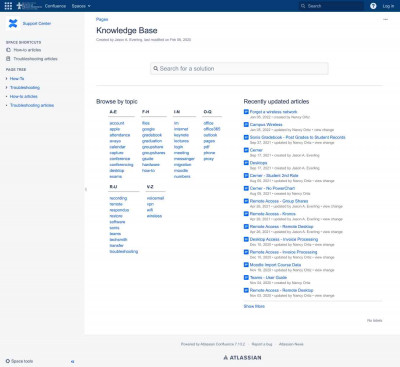Click the Log in link
The width and height of the screenshot is (400, 367).
388,6
